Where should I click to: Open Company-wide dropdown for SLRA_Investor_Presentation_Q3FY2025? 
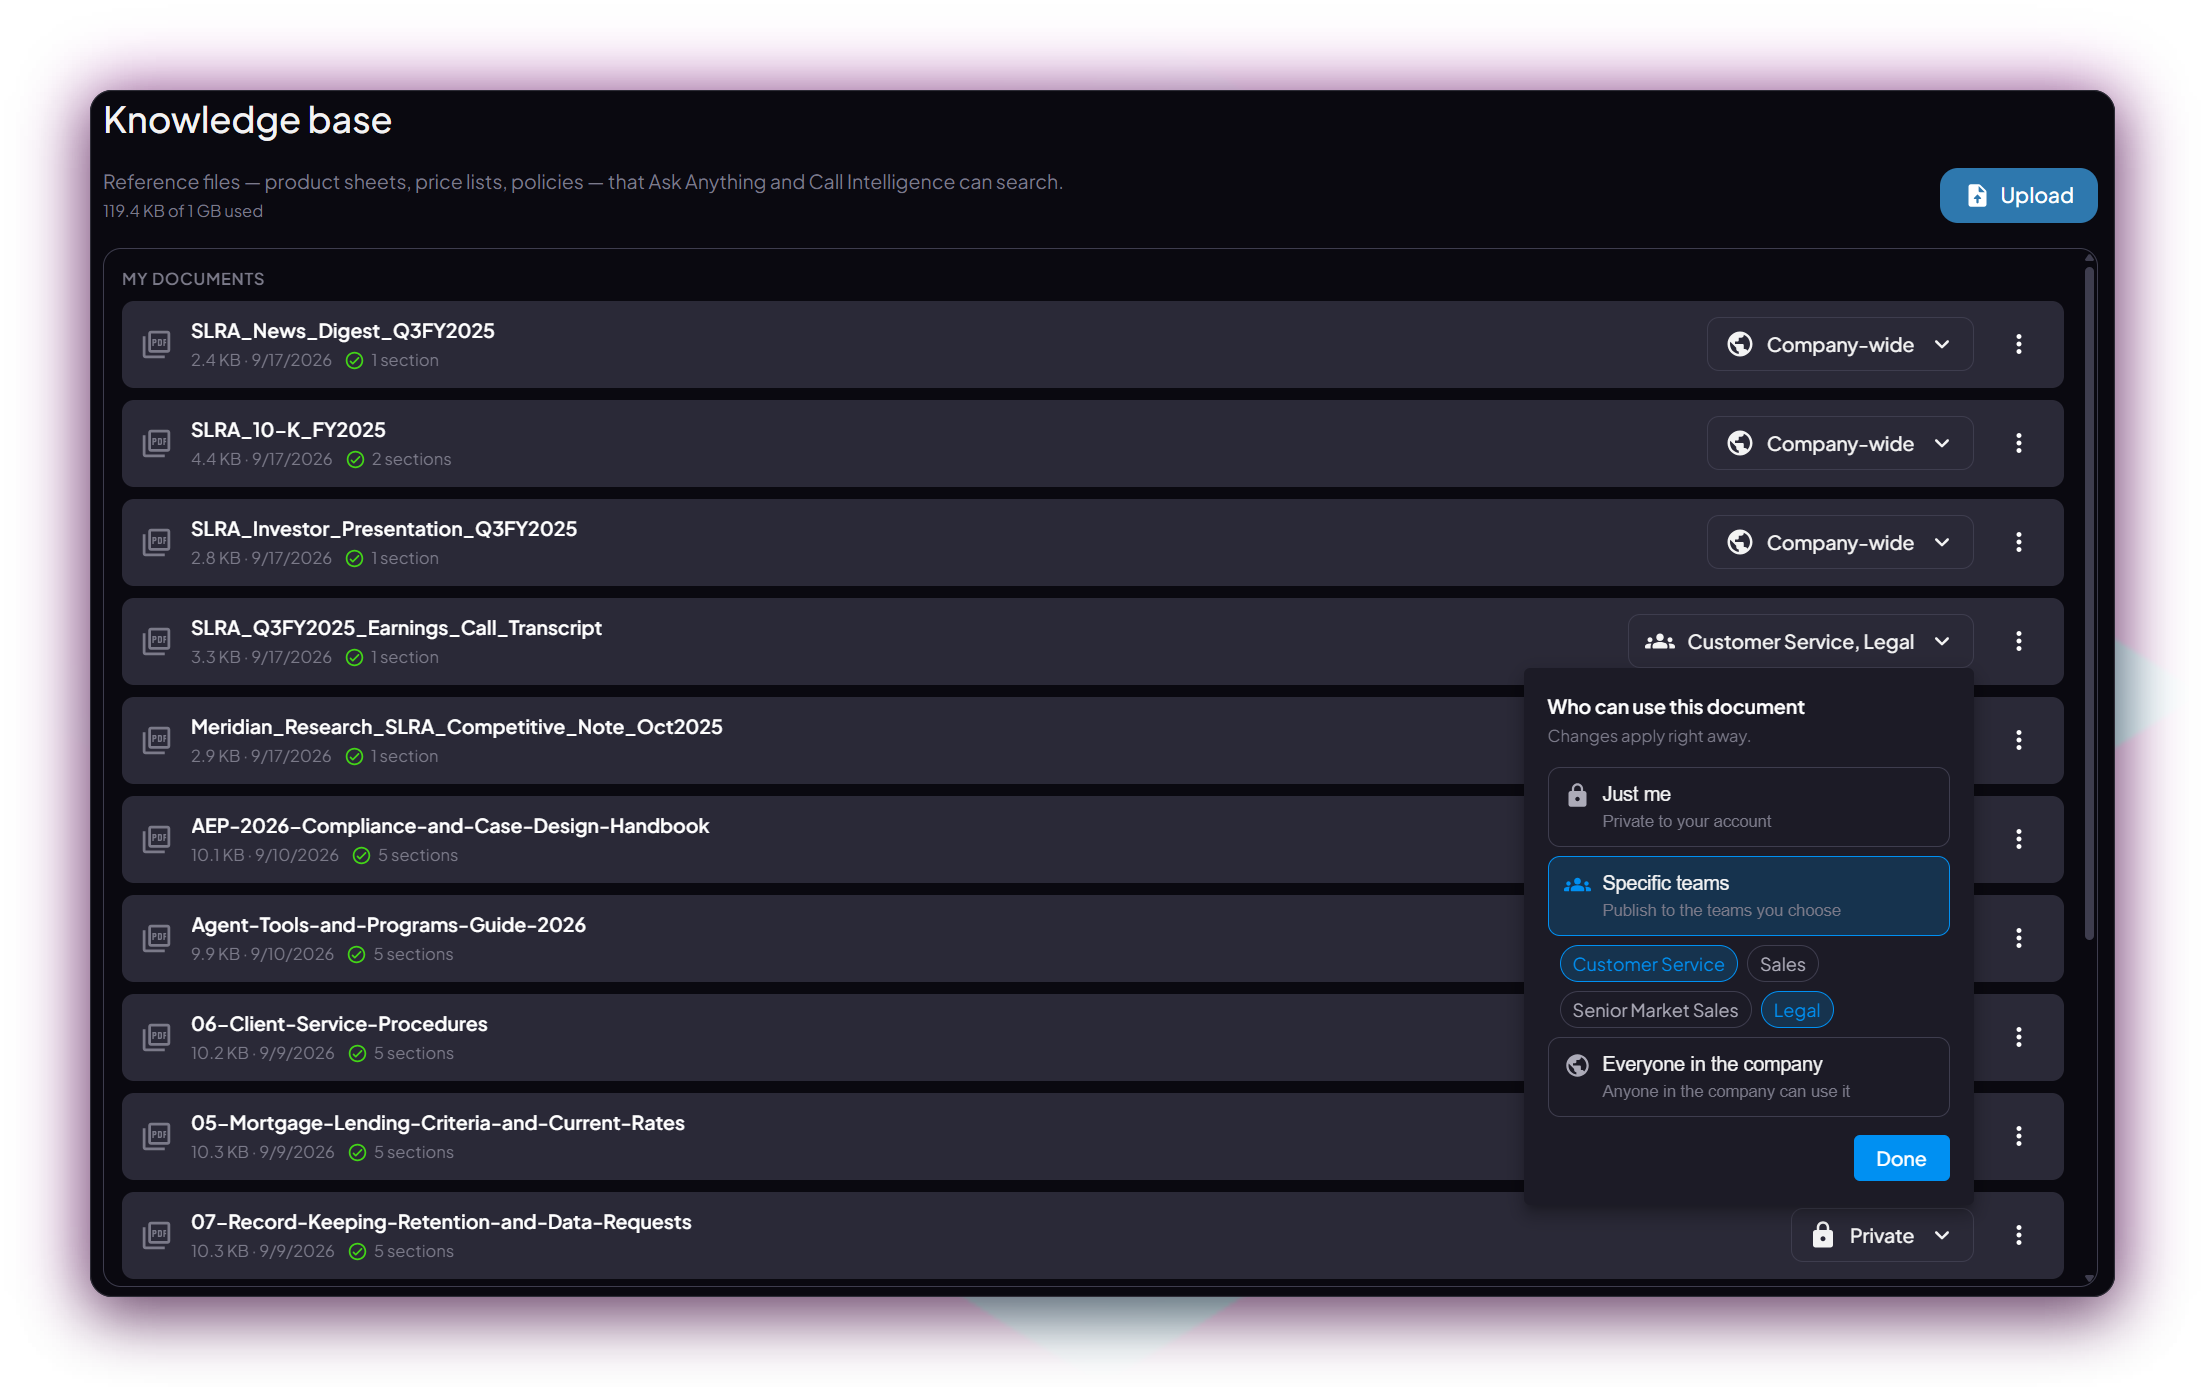pos(1839,542)
